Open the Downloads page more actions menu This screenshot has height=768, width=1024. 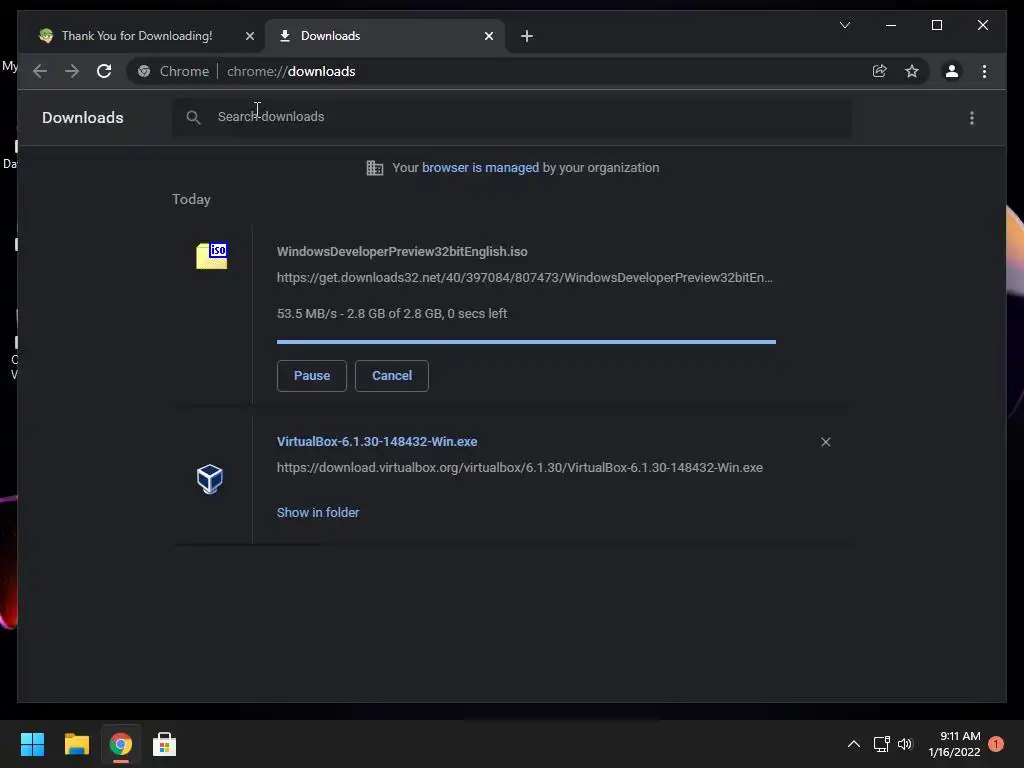point(972,118)
